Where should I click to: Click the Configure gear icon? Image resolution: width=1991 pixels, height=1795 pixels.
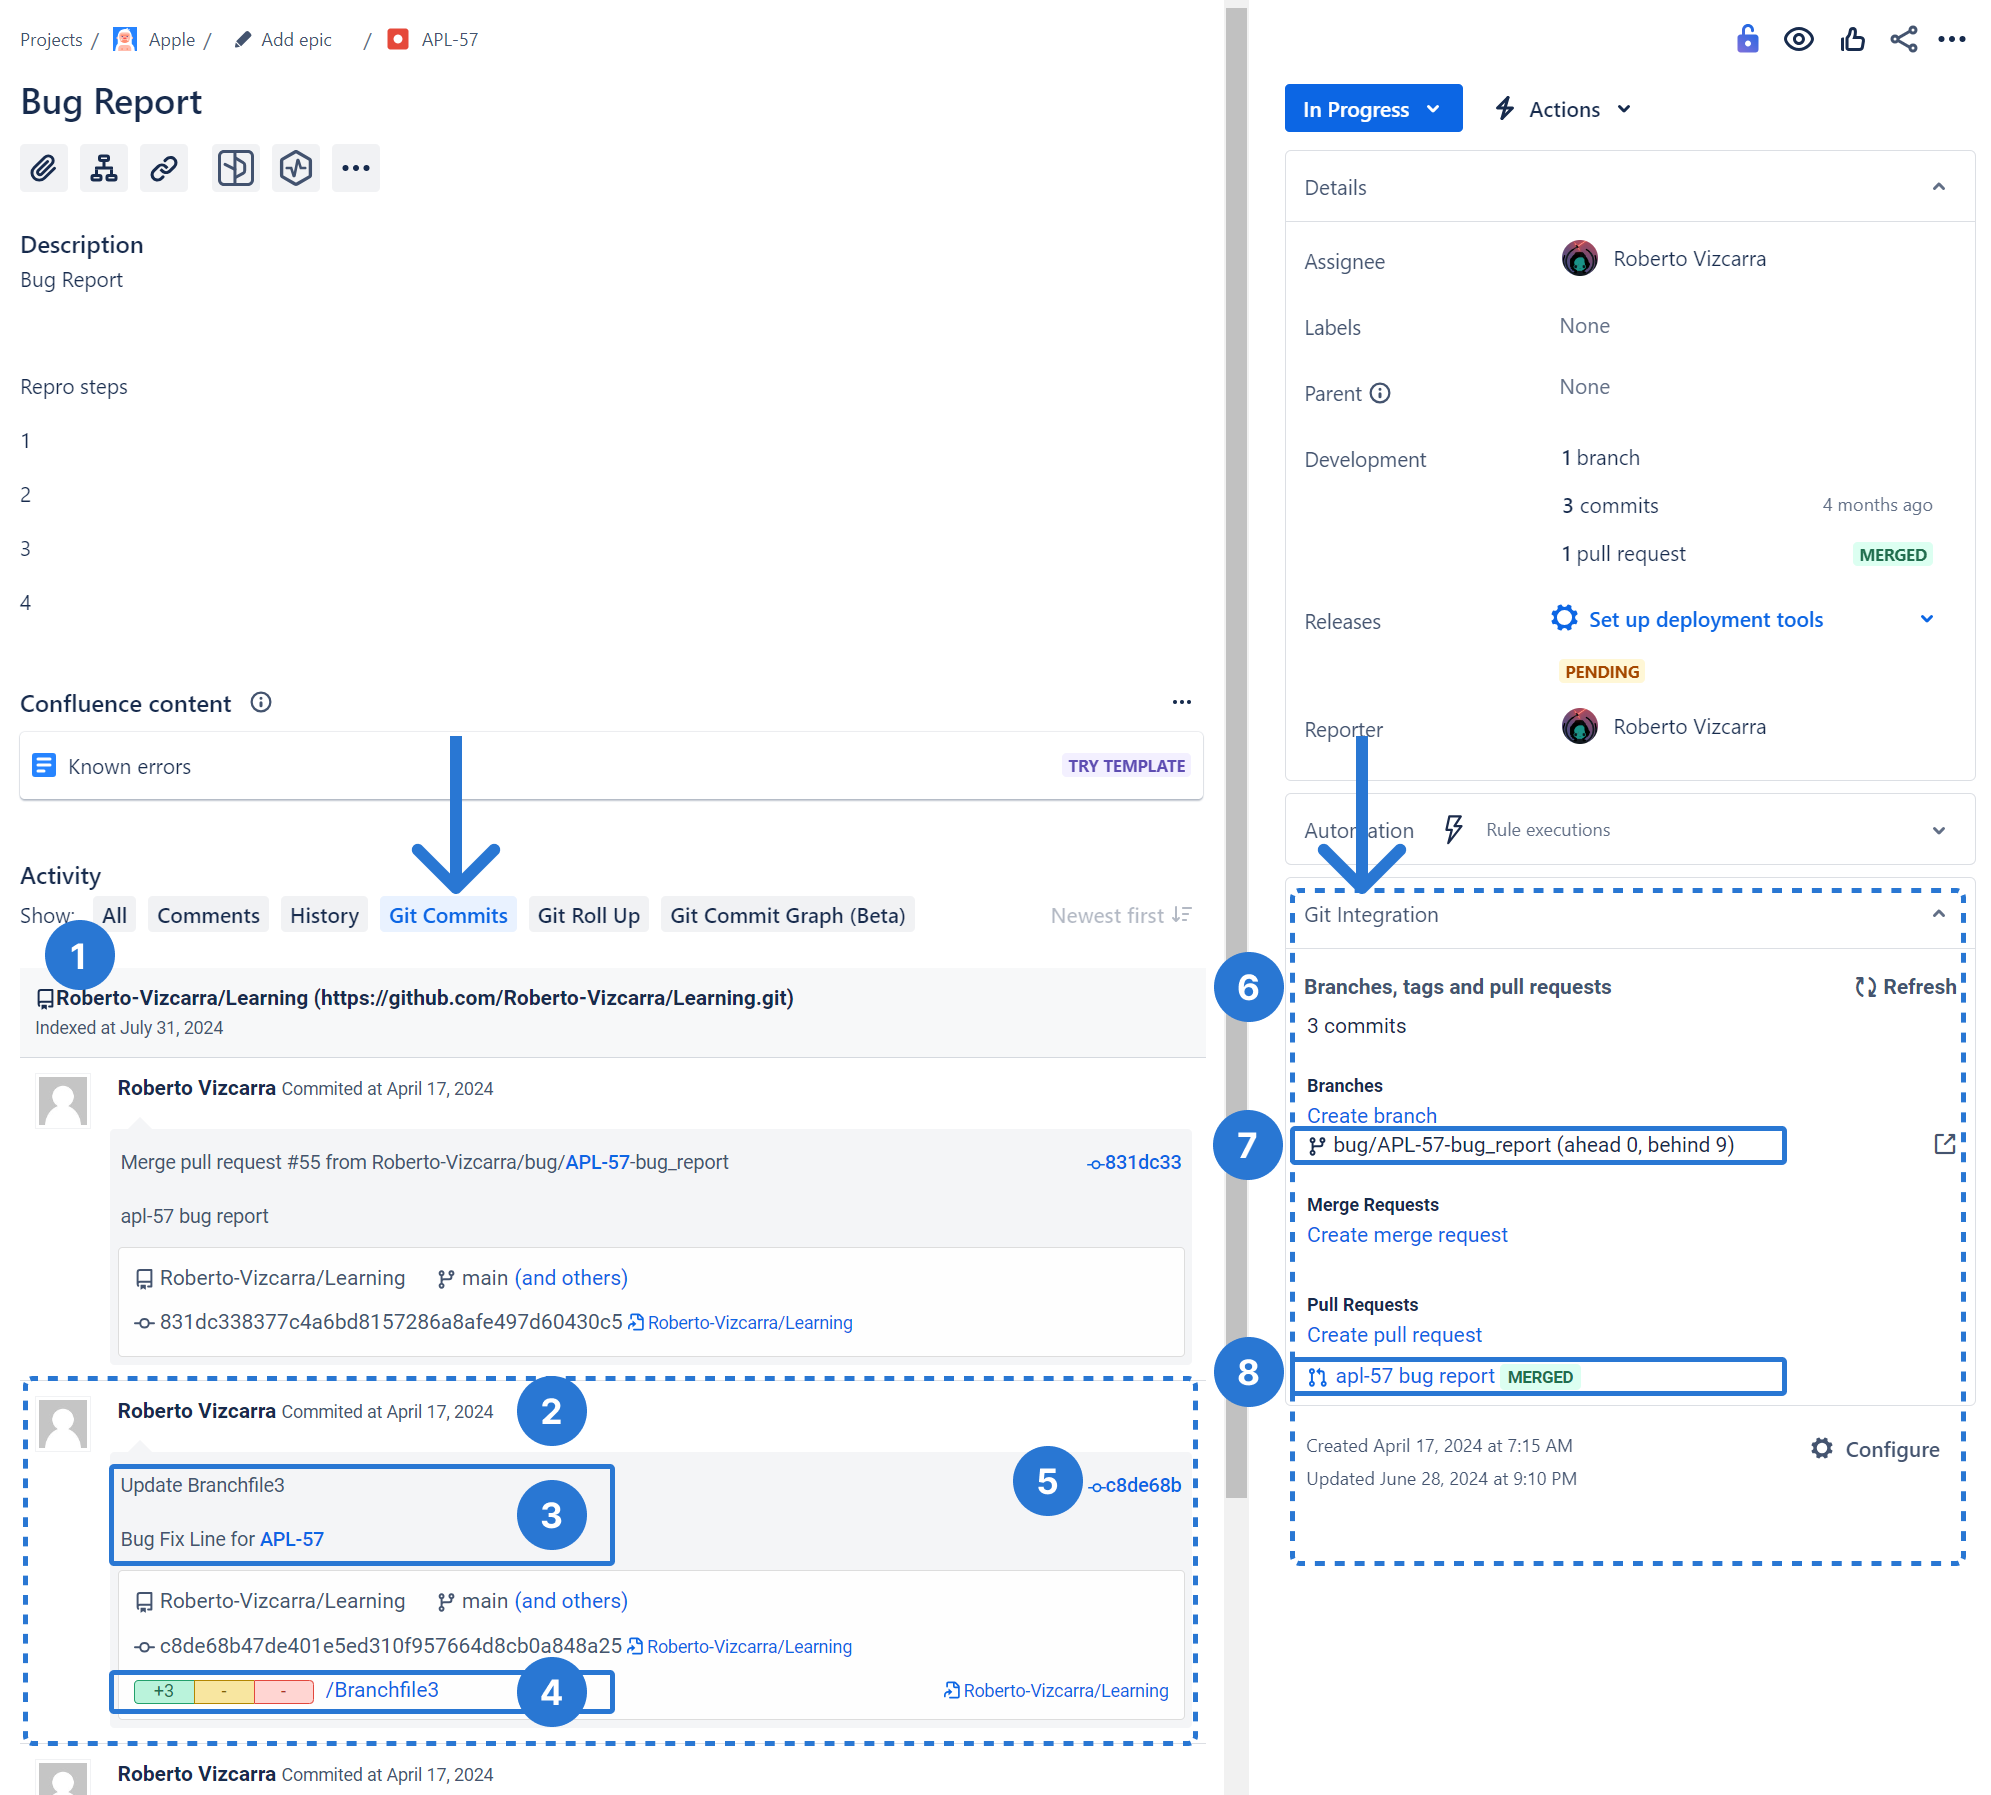(x=1822, y=1449)
